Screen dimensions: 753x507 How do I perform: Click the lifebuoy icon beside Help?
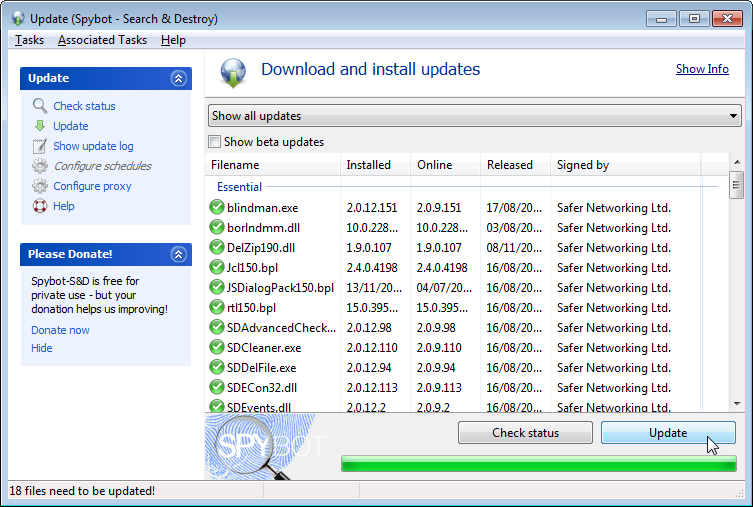[40, 206]
